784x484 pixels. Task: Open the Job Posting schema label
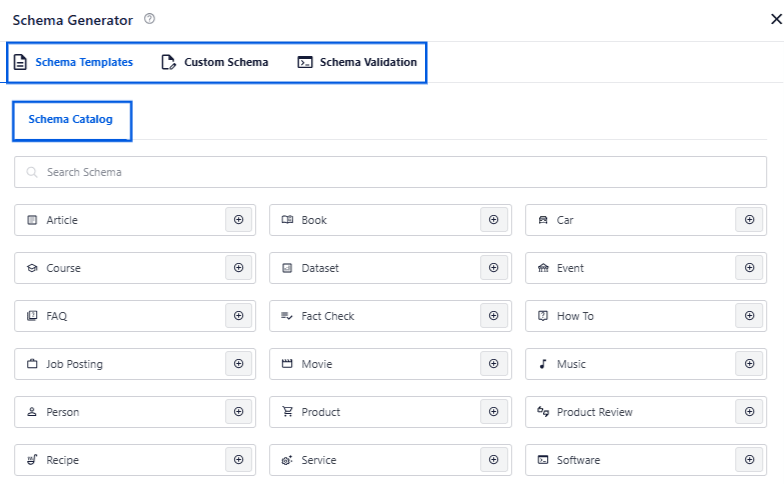click(74, 364)
